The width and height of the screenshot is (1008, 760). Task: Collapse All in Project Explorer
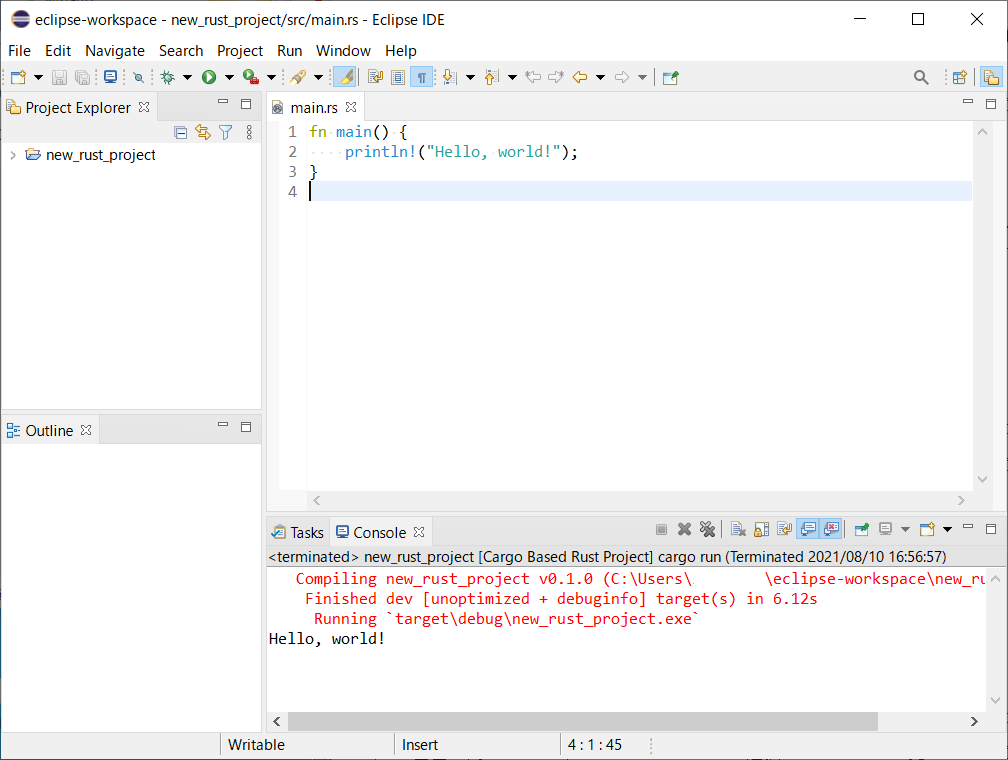click(x=181, y=132)
